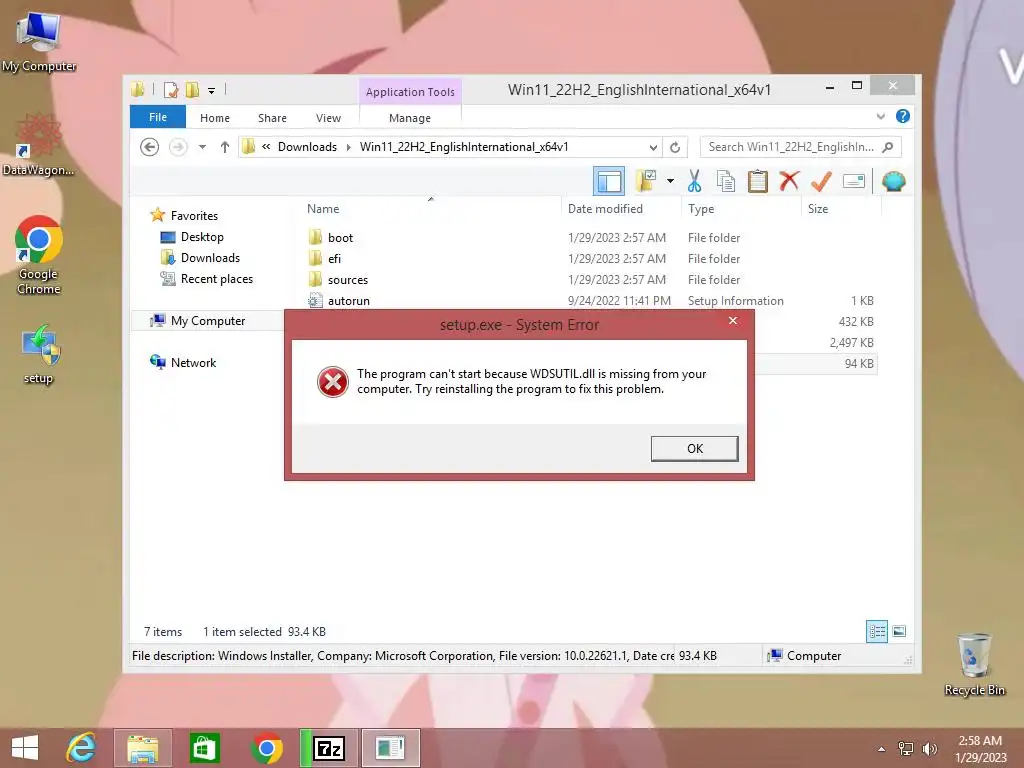Screen dimensions: 1024x768
Task: Click the volume speaker tray icon
Action: point(929,749)
